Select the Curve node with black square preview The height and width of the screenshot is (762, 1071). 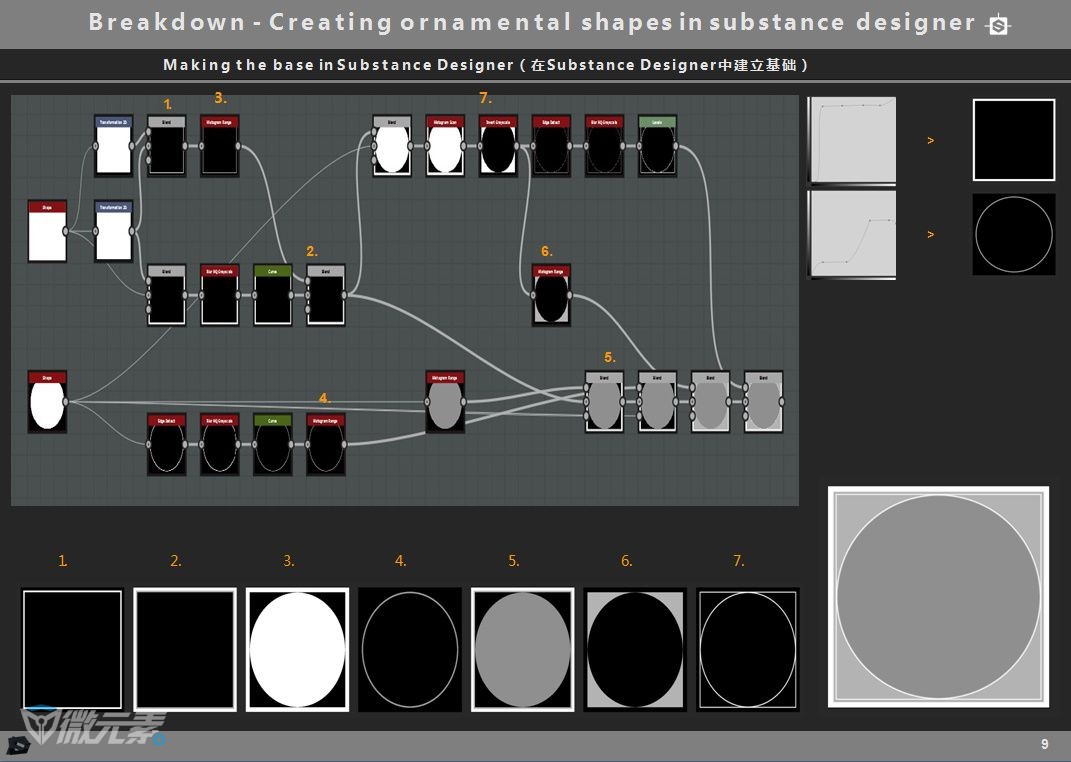tap(273, 295)
